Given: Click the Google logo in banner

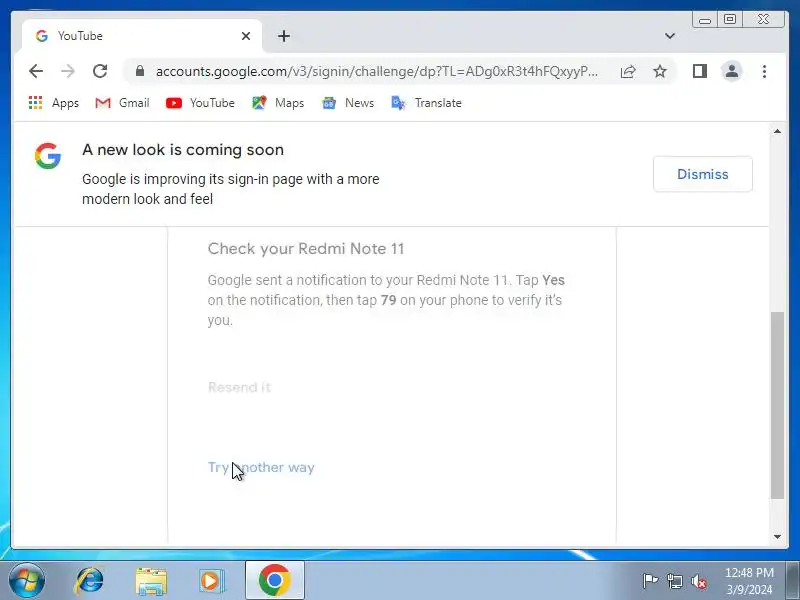Looking at the screenshot, I should point(48,156).
